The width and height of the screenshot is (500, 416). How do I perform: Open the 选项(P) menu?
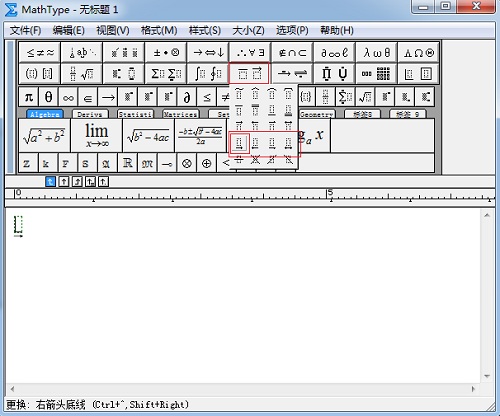[x=292, y=31]
